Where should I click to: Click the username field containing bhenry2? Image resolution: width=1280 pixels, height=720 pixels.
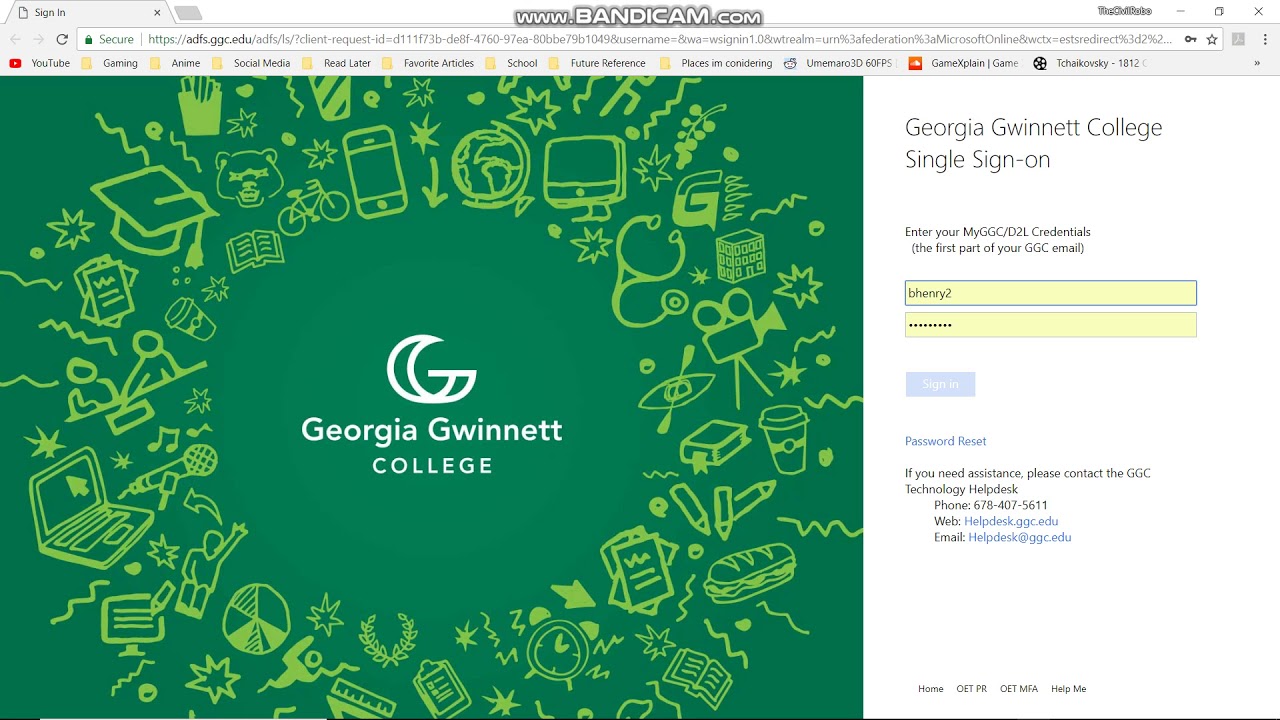tap(1050, 293)
